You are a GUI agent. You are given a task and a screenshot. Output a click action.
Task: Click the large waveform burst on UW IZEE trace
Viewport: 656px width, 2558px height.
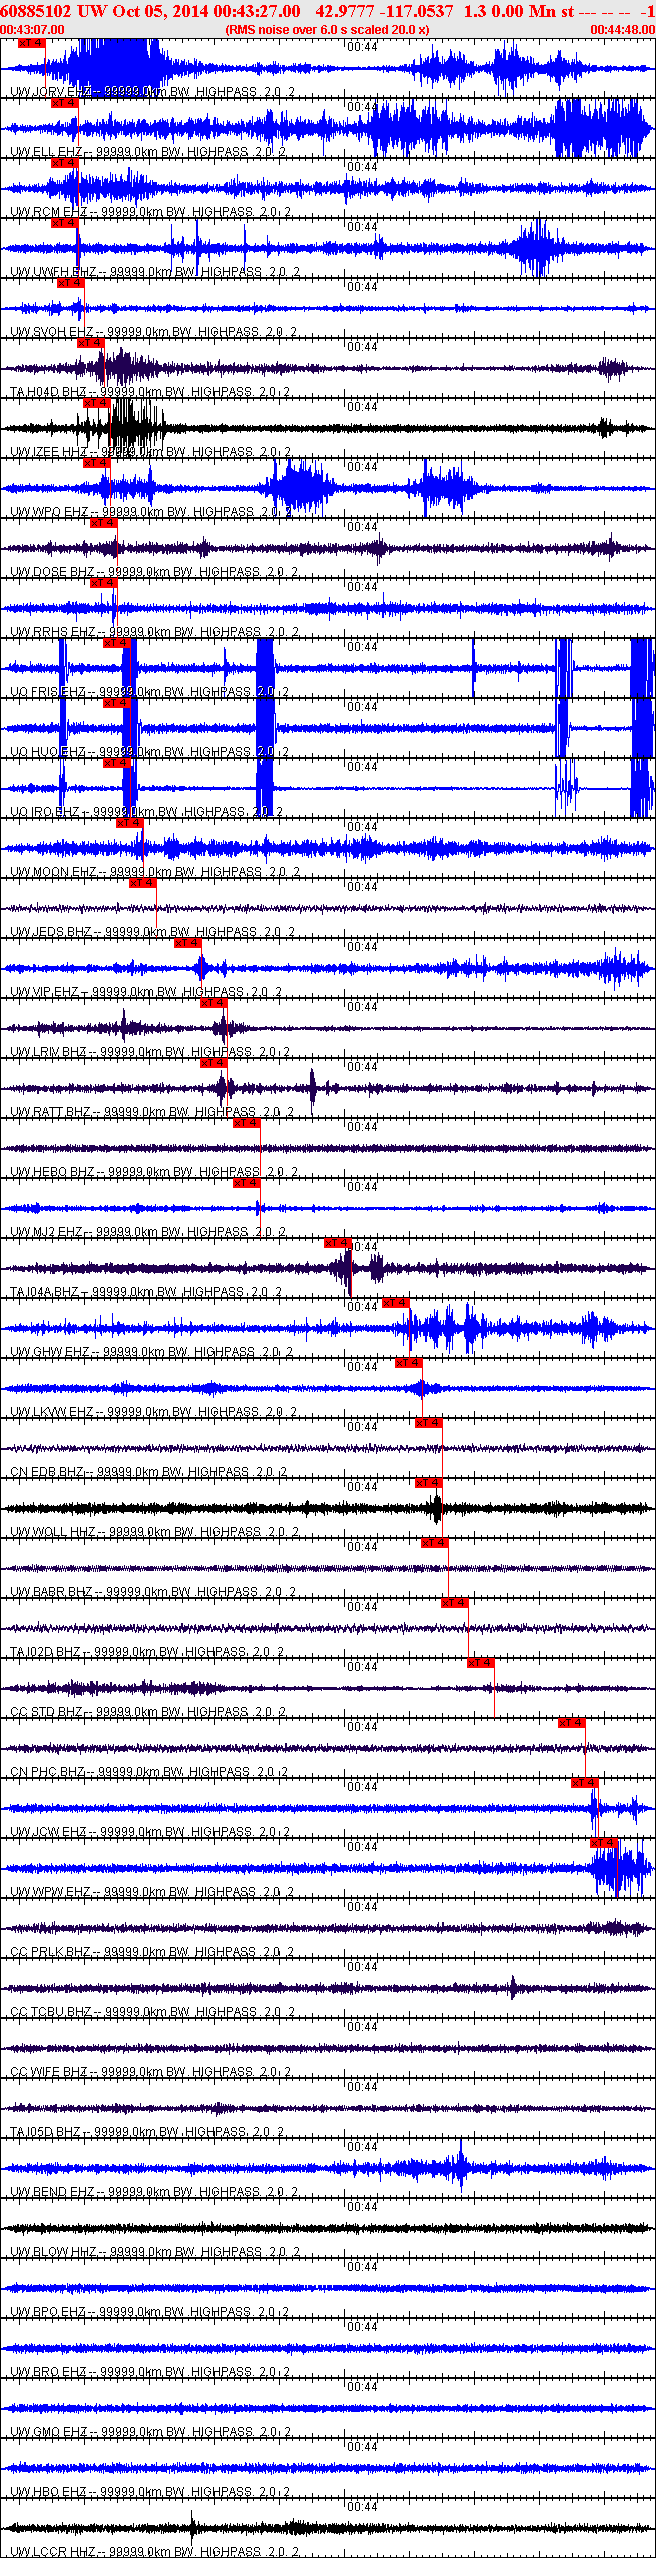pyautogui.click(x=138, y=427)
